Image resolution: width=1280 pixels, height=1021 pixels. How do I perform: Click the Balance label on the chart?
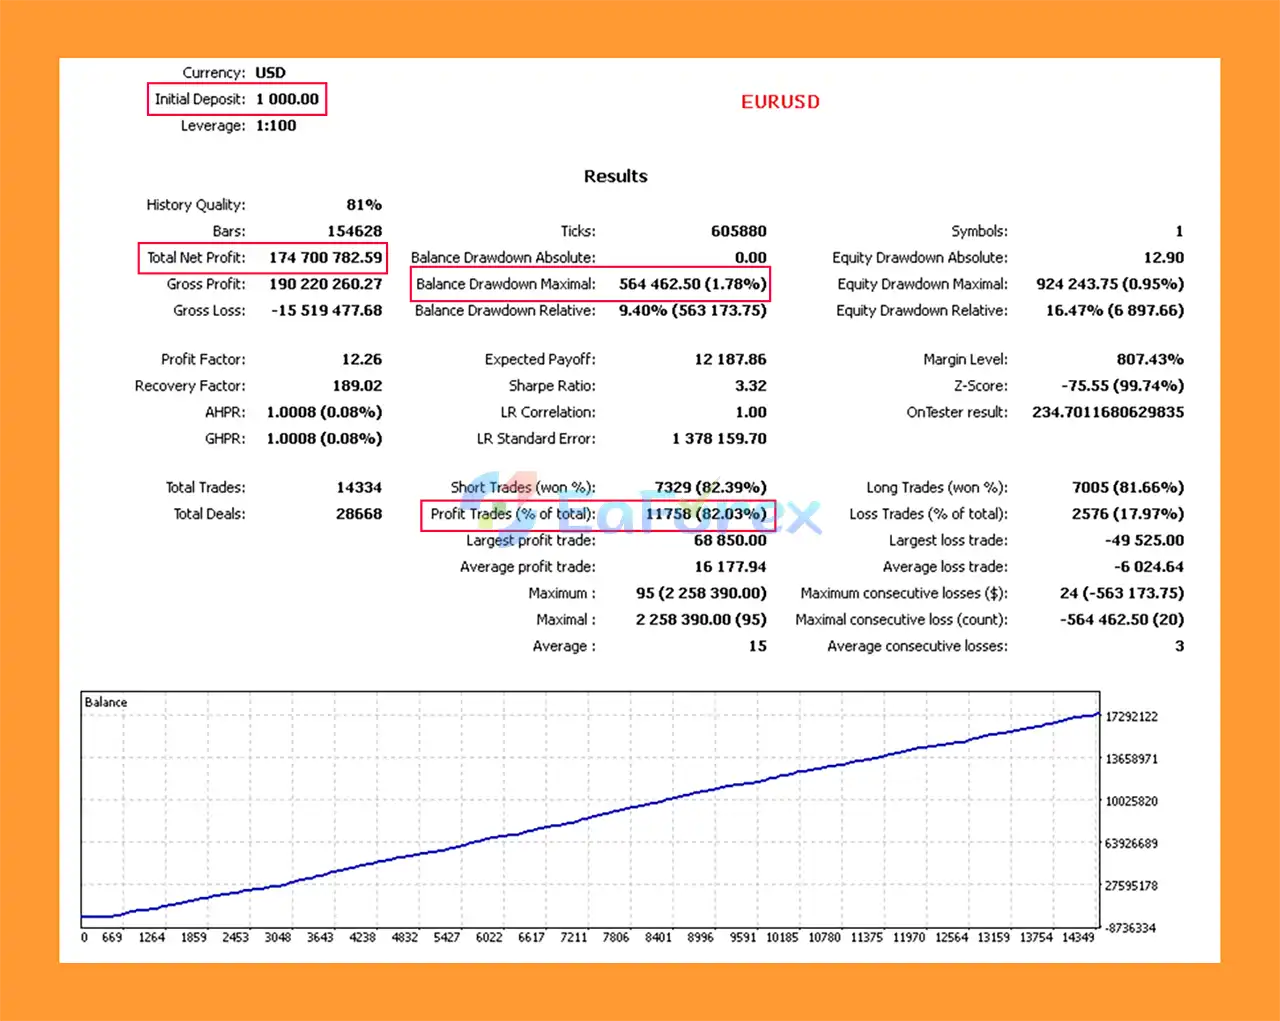104,702
